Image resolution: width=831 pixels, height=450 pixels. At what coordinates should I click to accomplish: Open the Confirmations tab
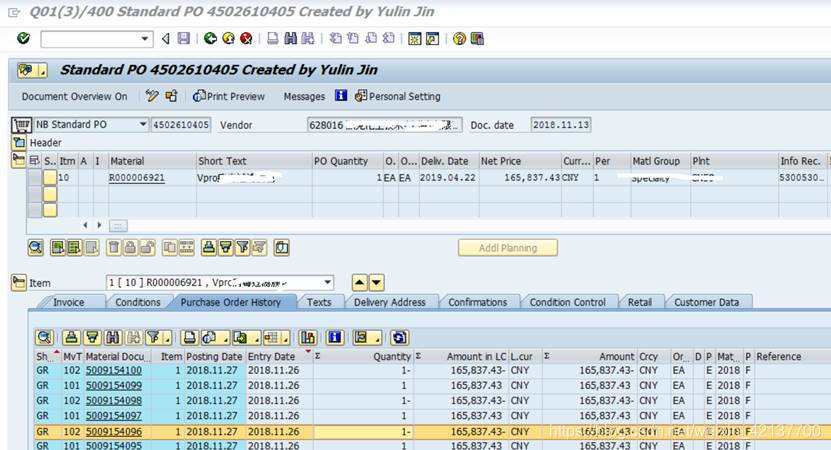478,302
